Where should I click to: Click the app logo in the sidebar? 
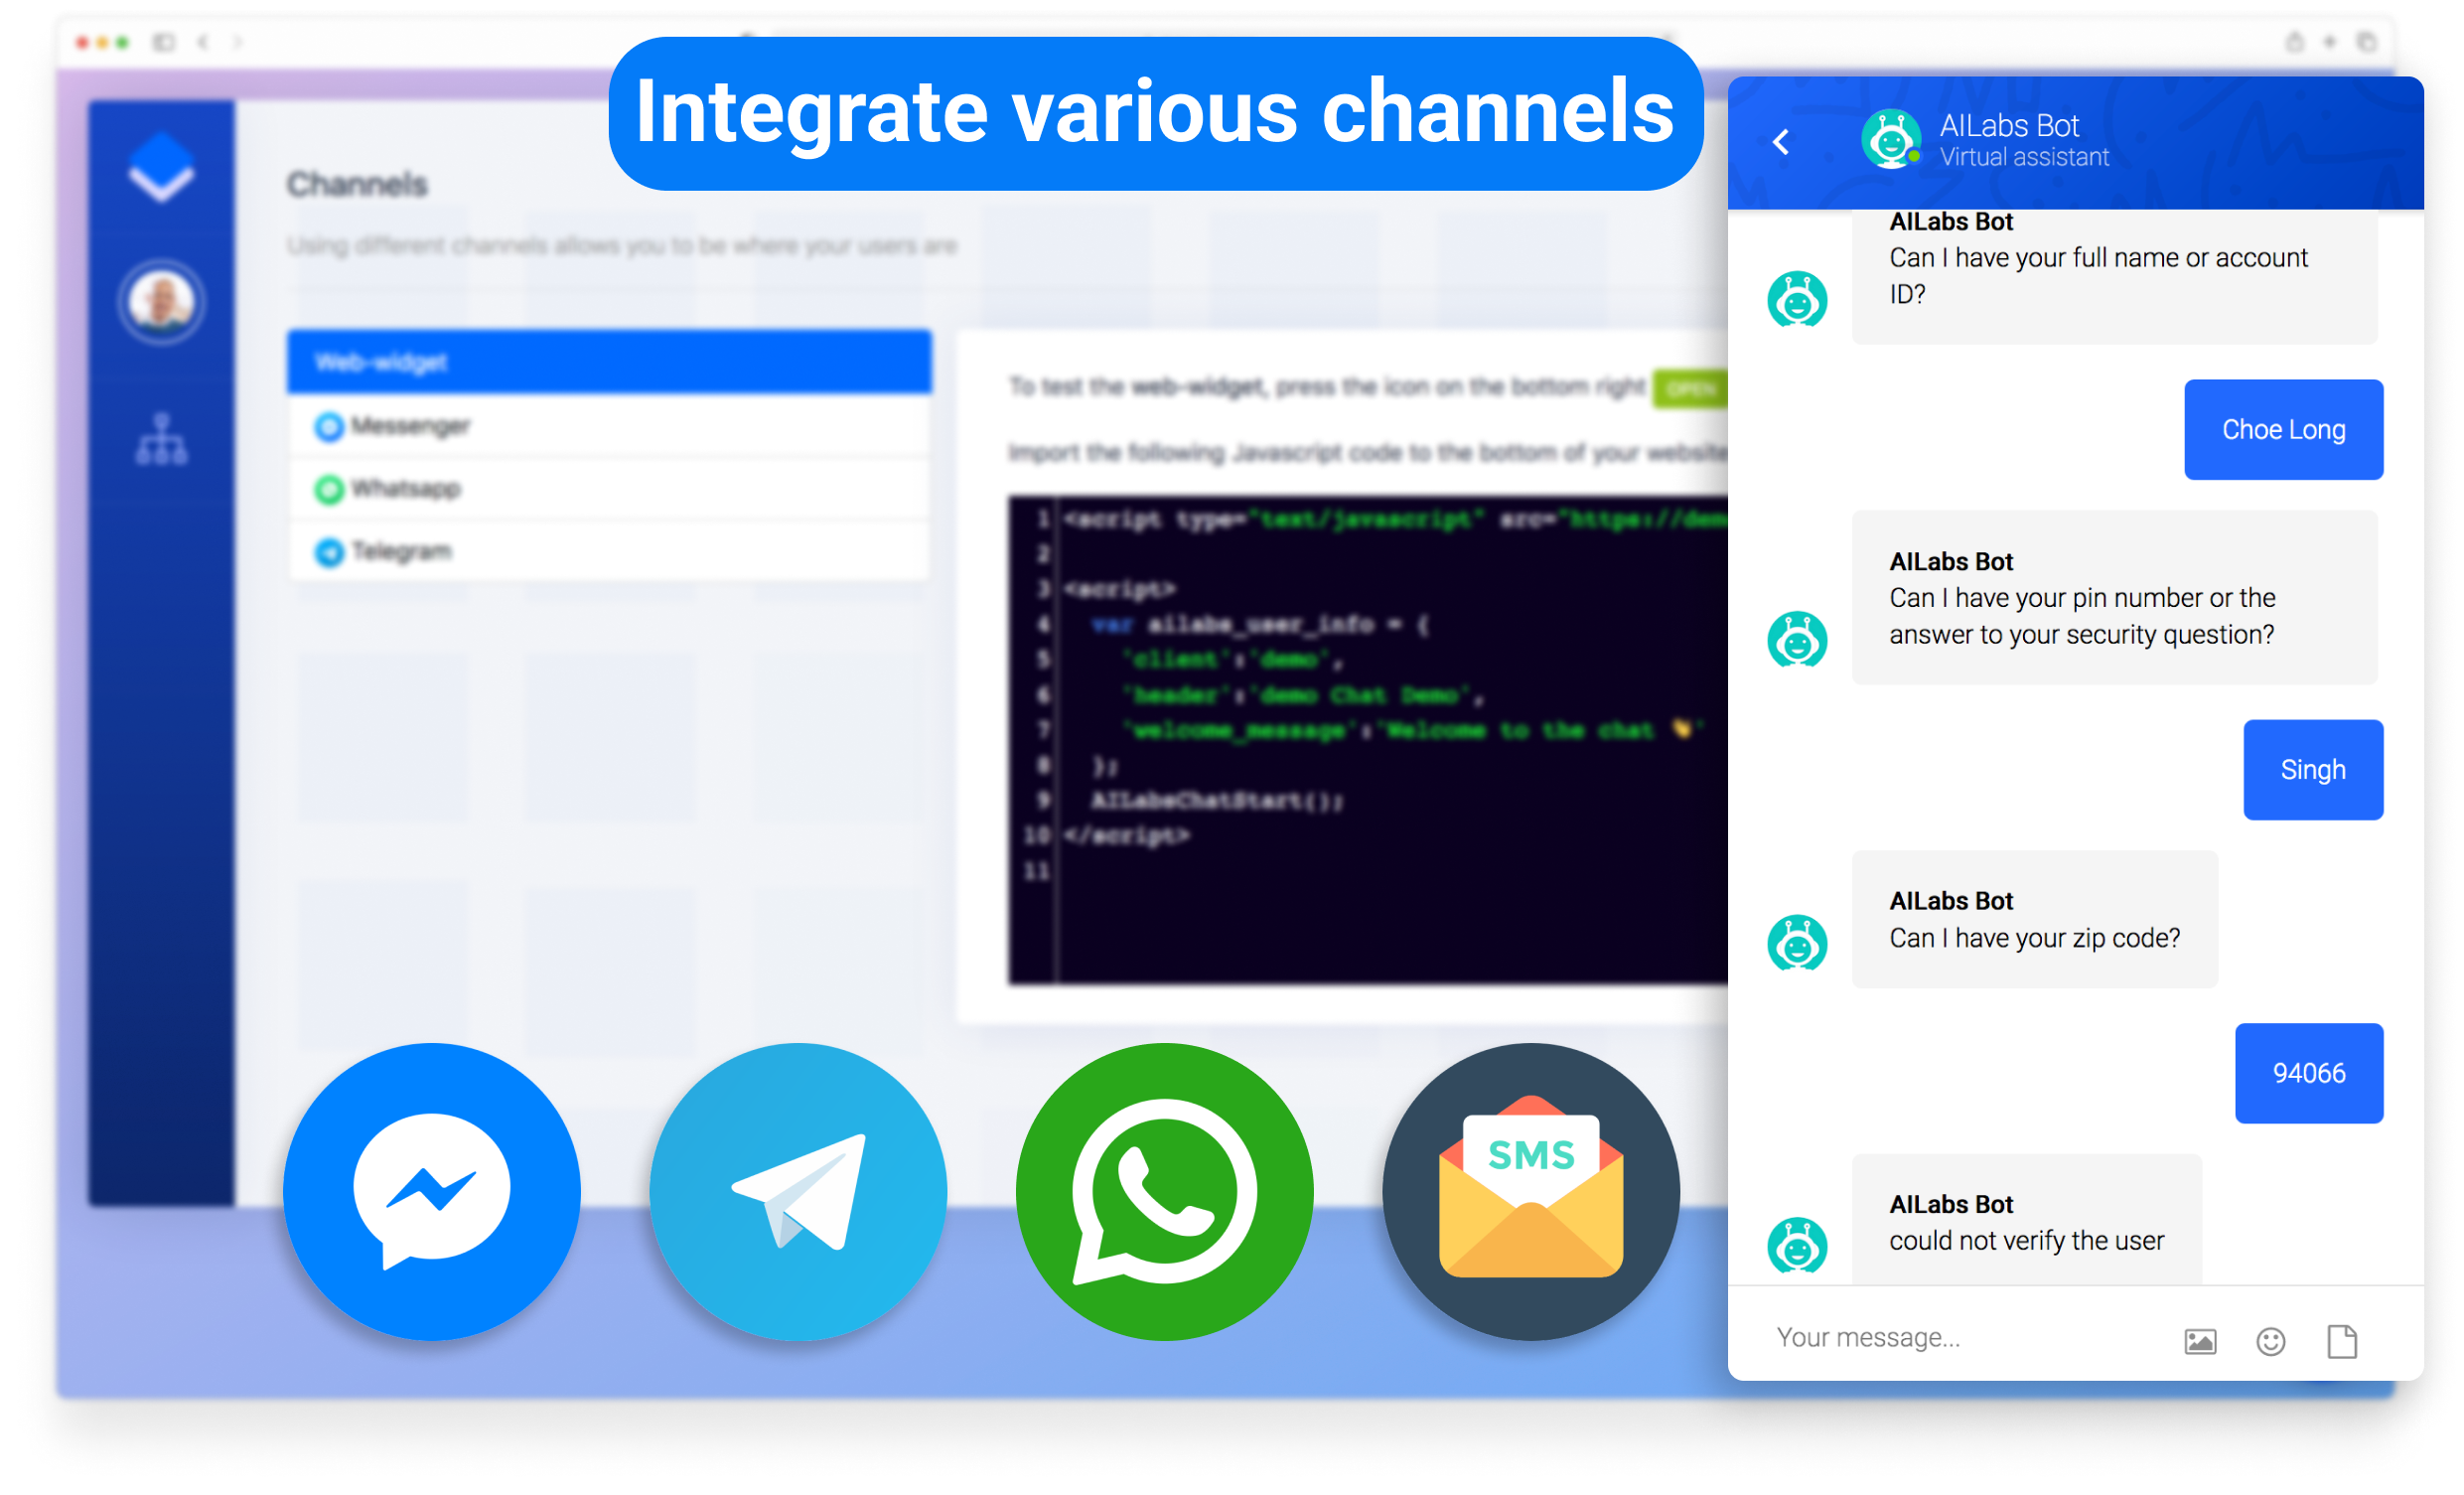(x=161, y=168)
